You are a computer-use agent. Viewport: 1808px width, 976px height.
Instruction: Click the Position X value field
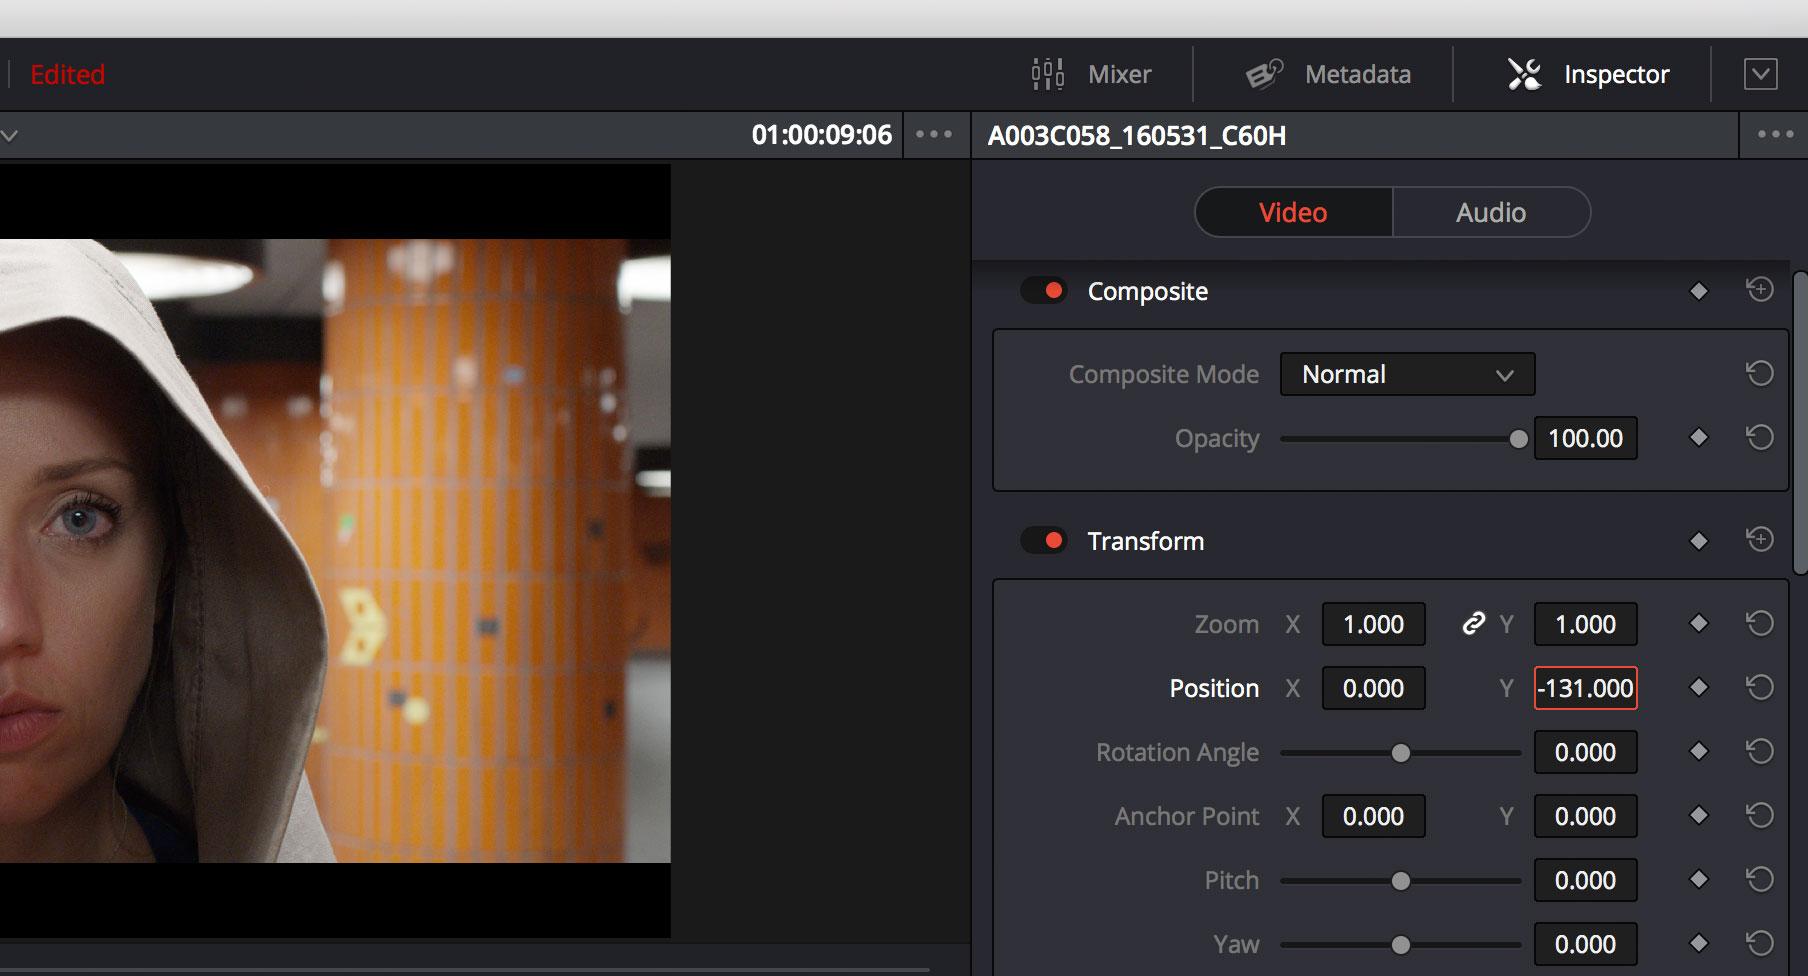tap(1373, 688)
